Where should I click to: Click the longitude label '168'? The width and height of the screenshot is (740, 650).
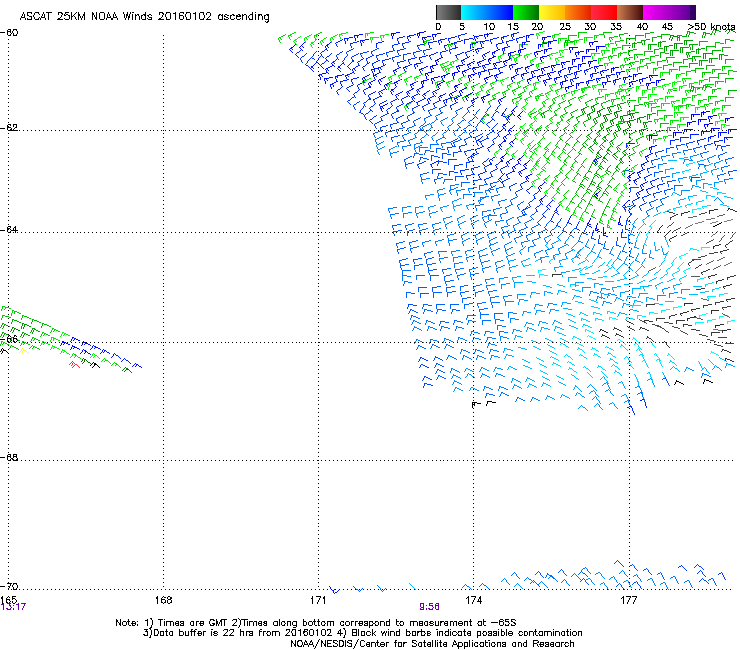pos(163,600)
